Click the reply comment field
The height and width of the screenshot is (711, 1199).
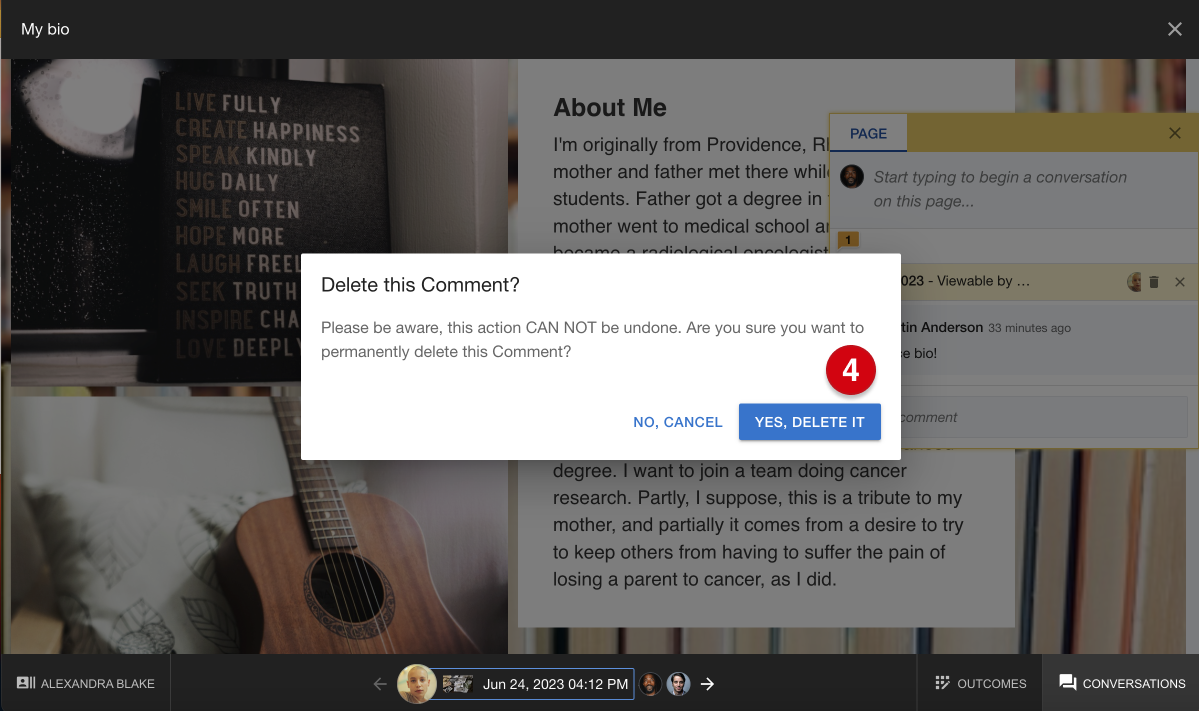tap(1043, 417)
